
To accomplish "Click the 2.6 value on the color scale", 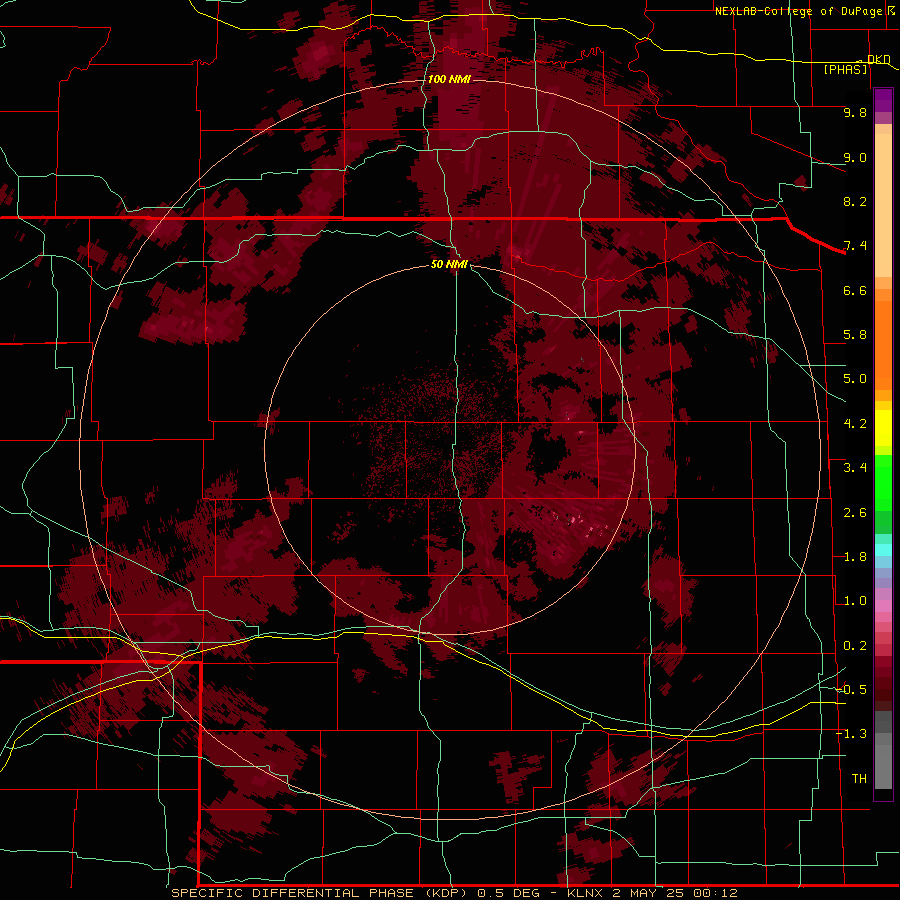I will click(855, 513).
